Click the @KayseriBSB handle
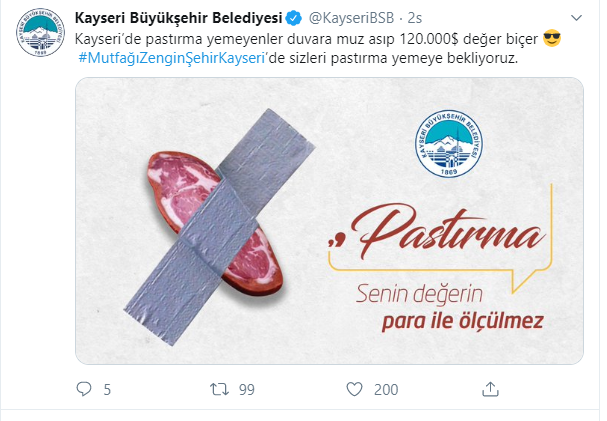607x421 pixels. click(x=352, y=18)
